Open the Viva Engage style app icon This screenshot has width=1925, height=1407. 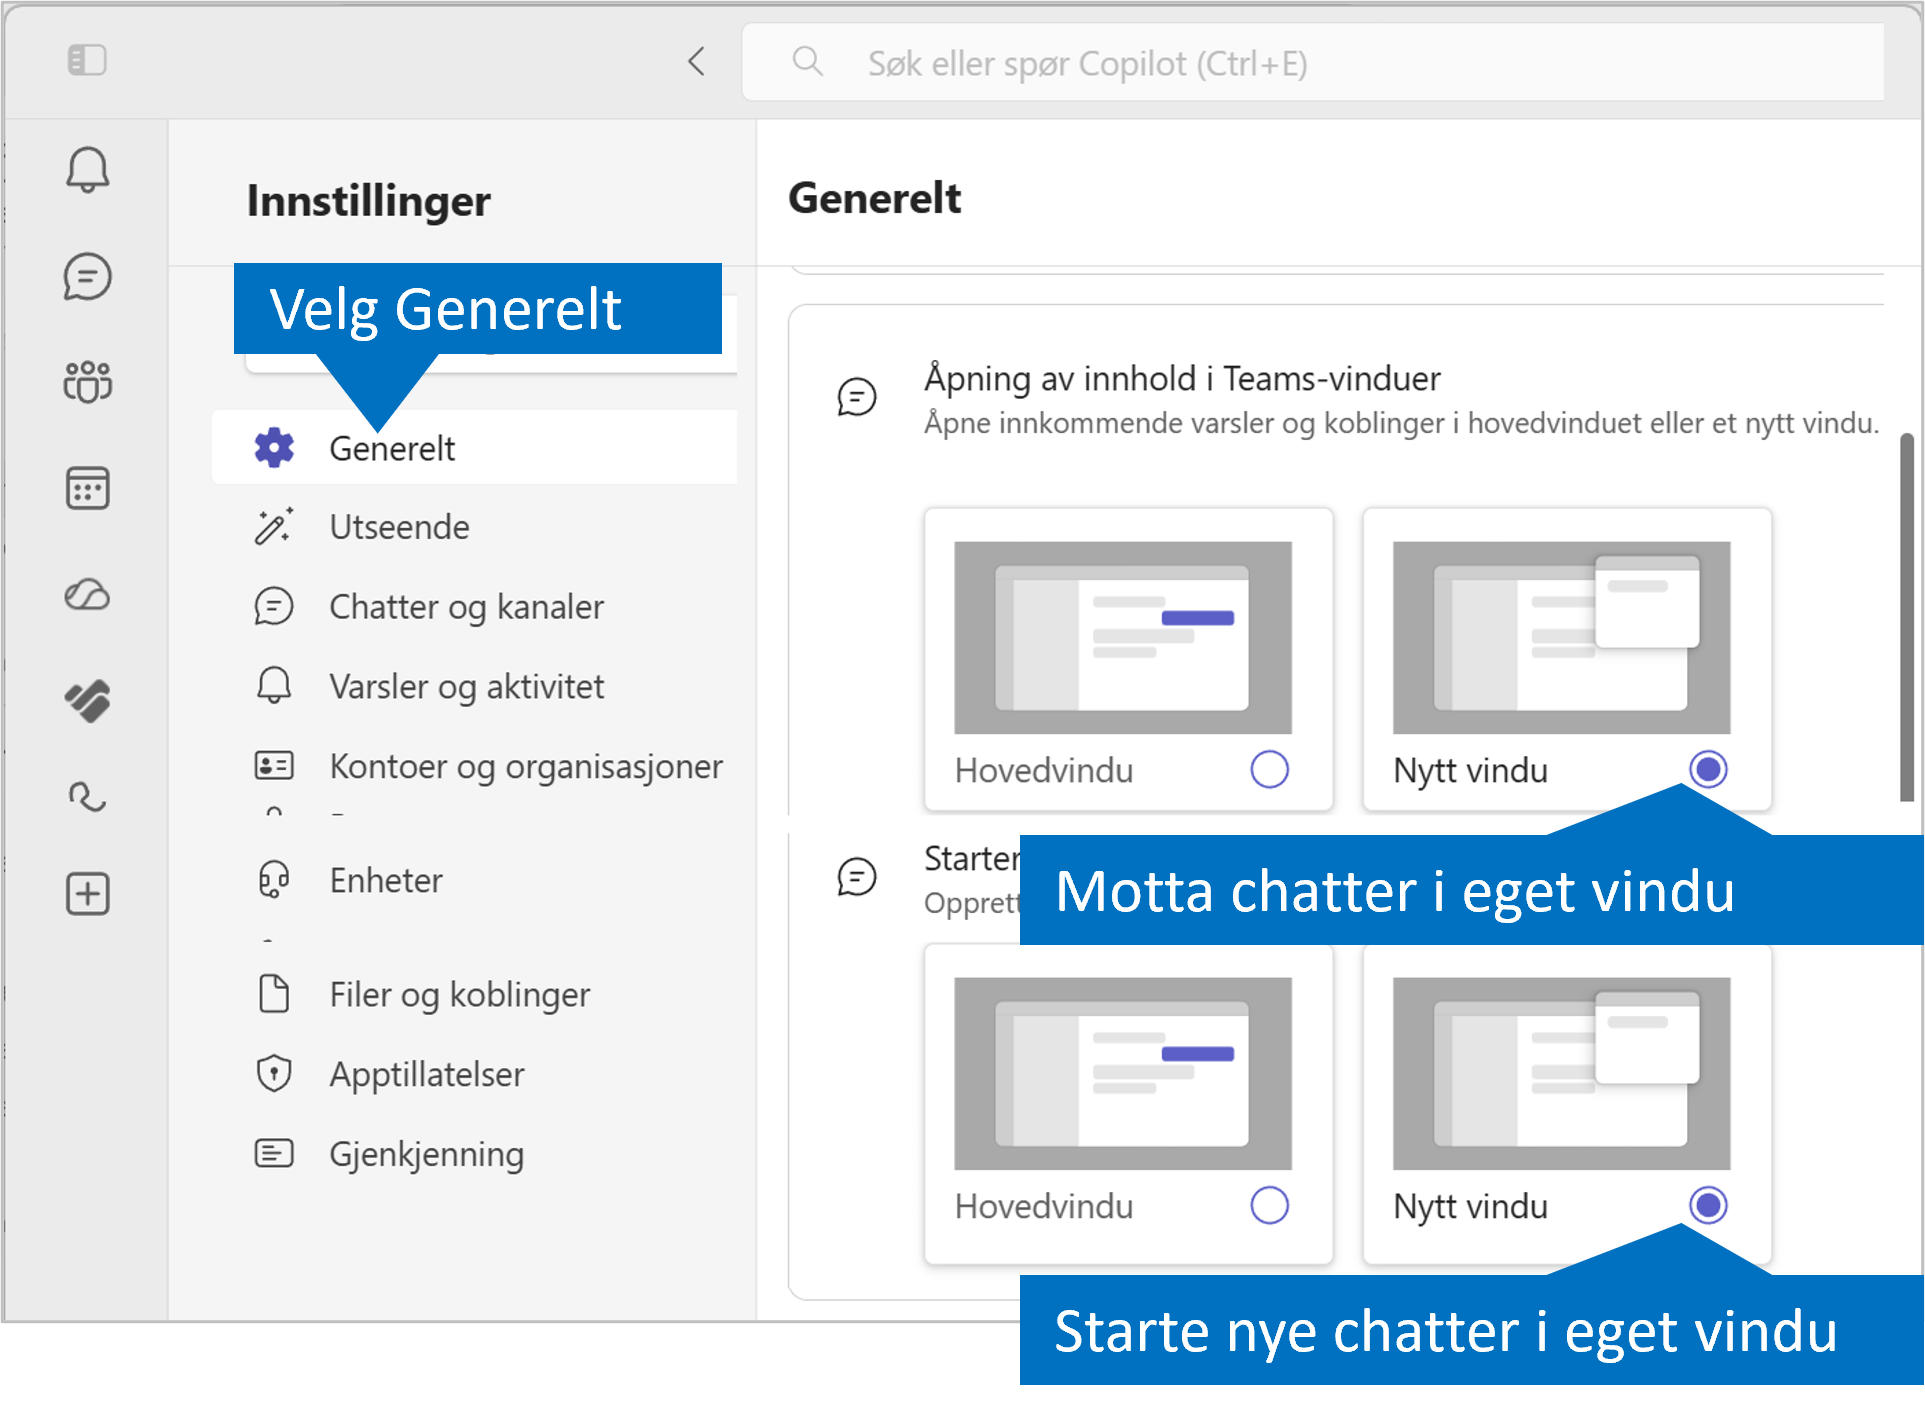point(88,700)
